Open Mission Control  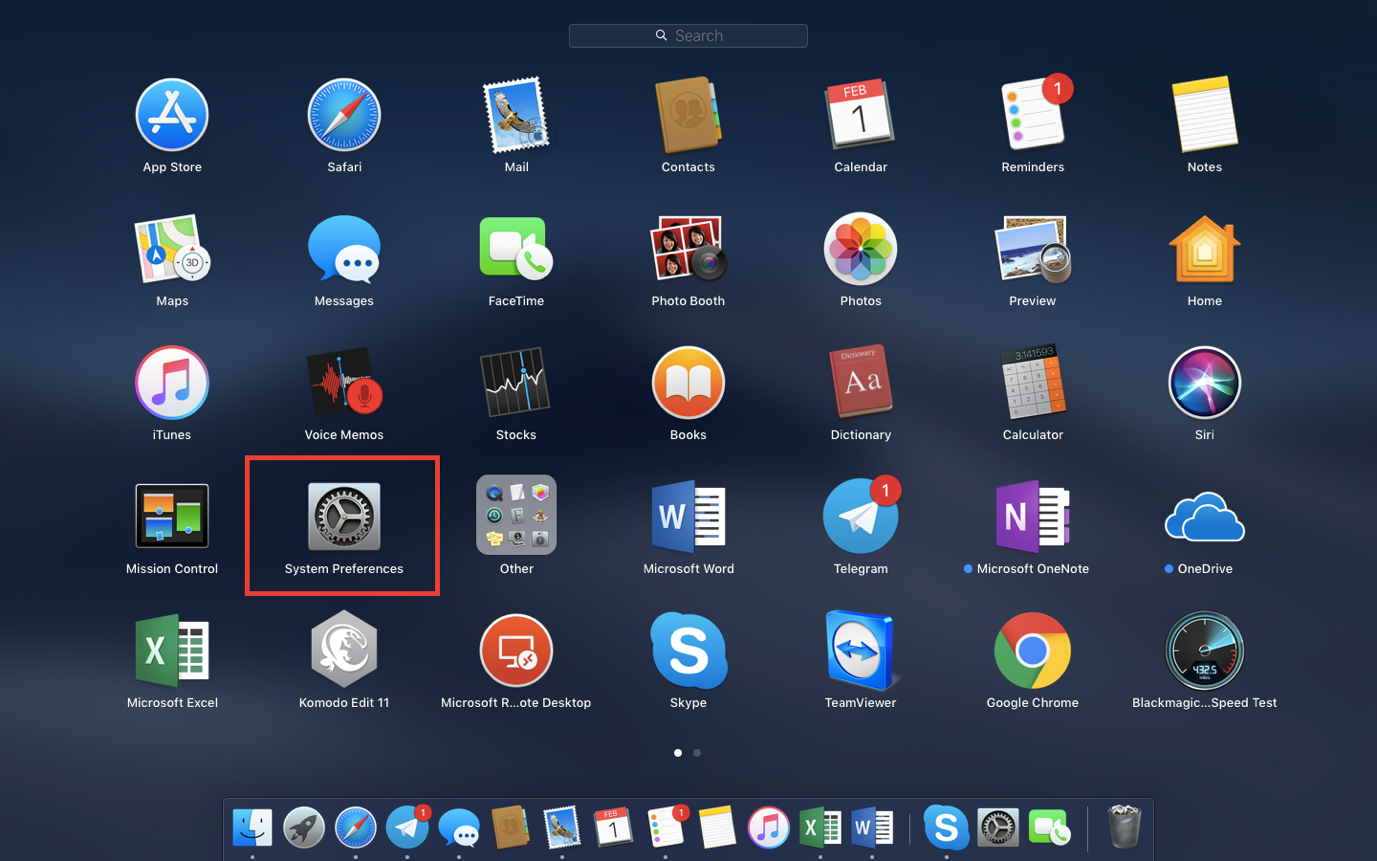pos(172,516)
